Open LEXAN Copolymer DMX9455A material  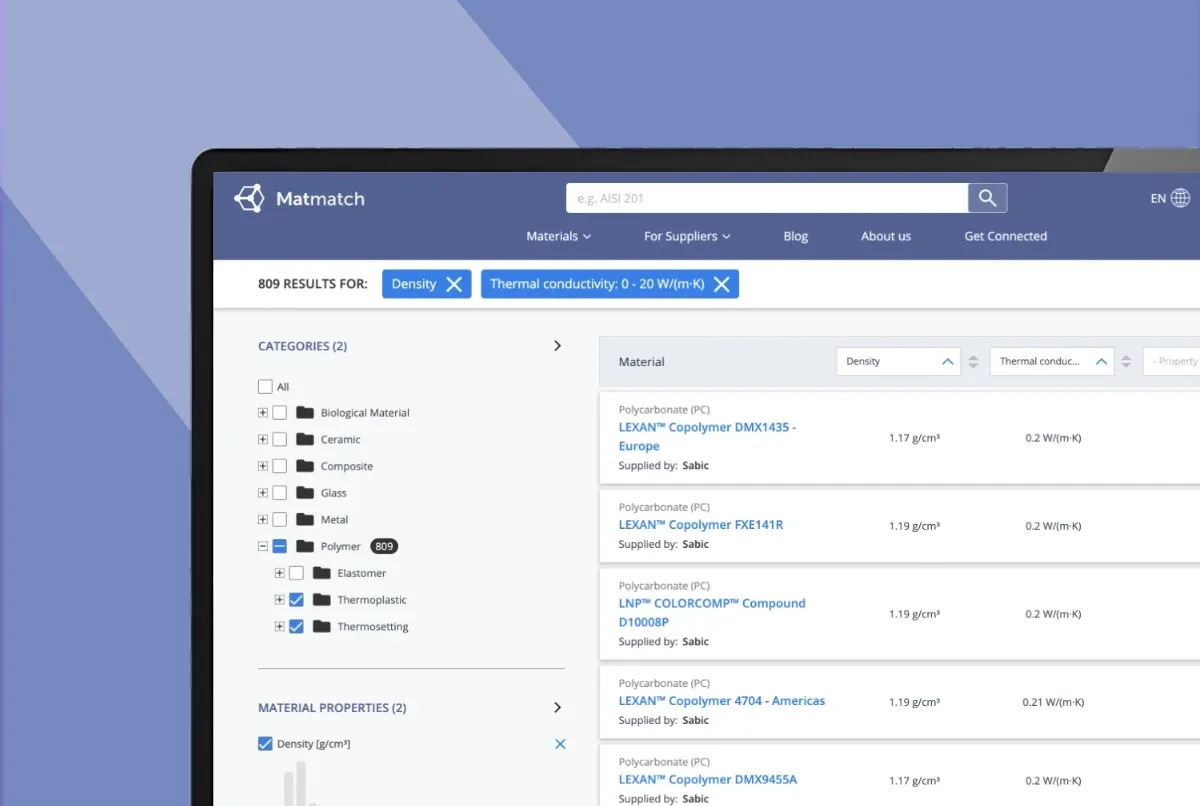(x=708, y=779)
